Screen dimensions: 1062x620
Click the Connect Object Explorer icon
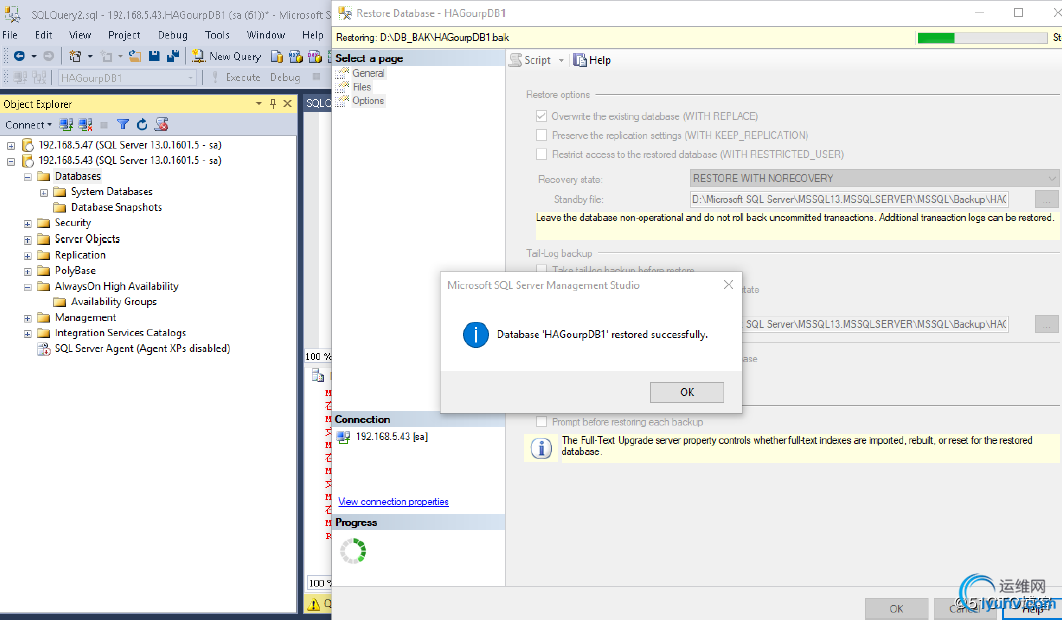[x=66, y=125]
